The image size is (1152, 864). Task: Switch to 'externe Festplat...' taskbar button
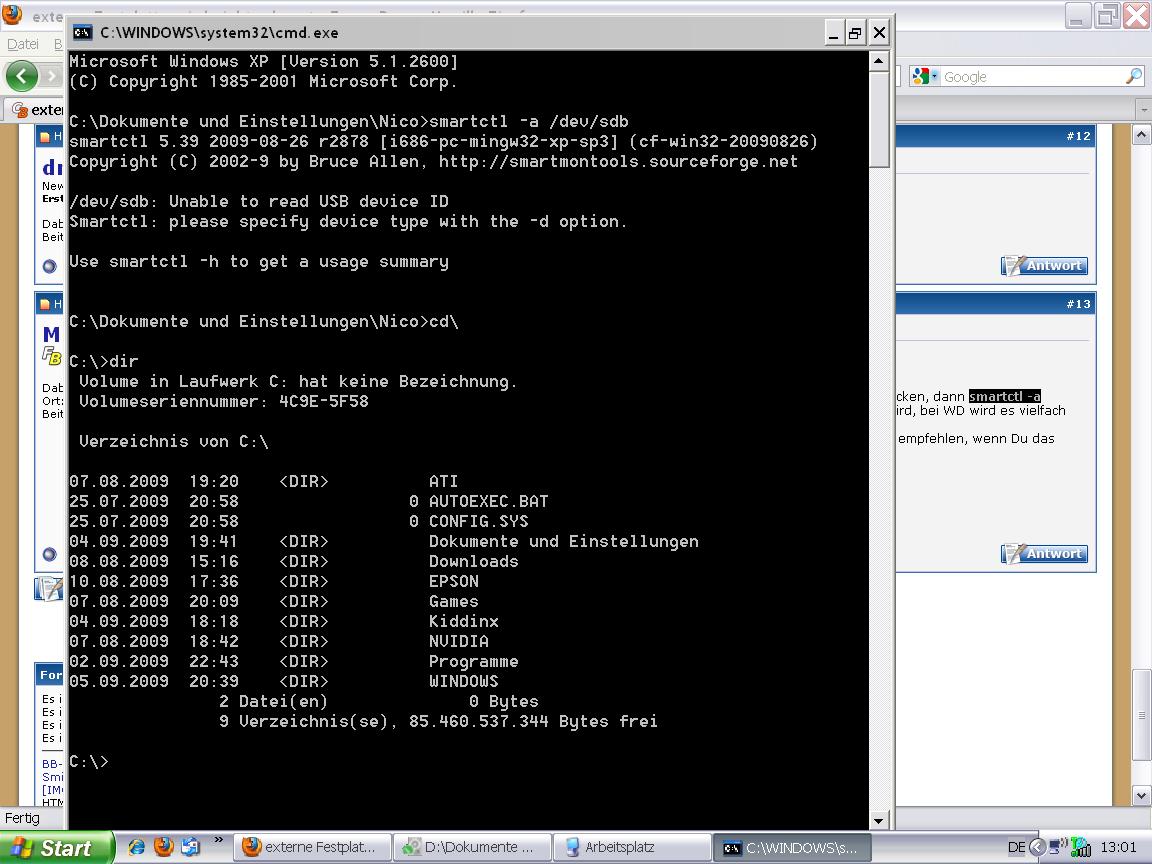pyautogui.click(x=312, y=847)
